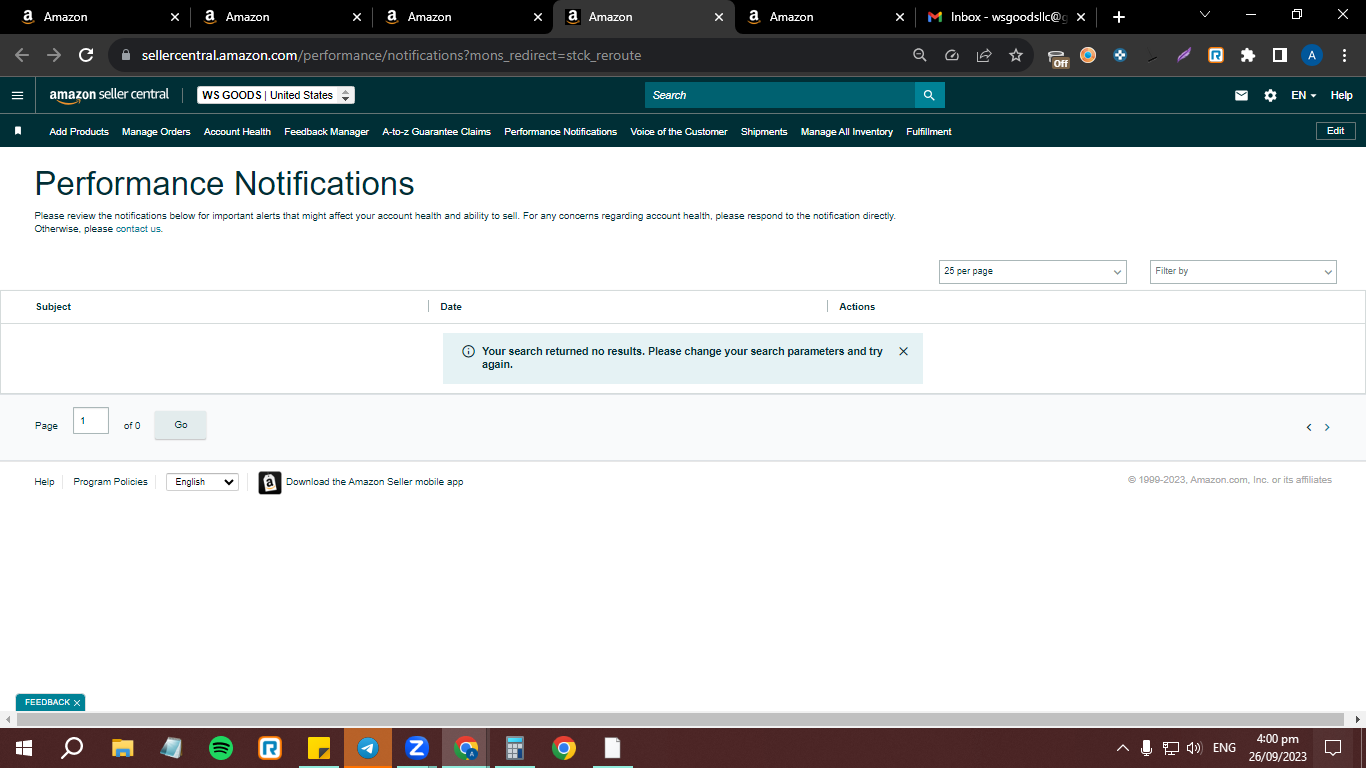Click the contact us link
Viewport: 1366px width, 768px height.
(x=138, y=229)
